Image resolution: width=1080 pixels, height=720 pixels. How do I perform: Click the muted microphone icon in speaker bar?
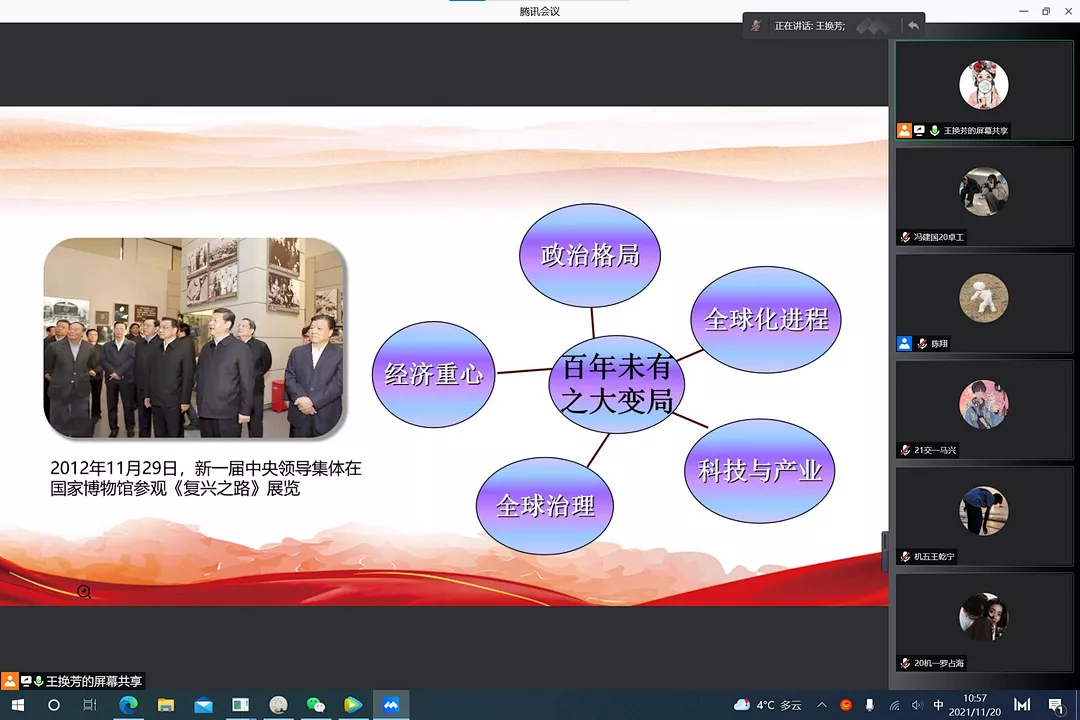click(757, 26)
